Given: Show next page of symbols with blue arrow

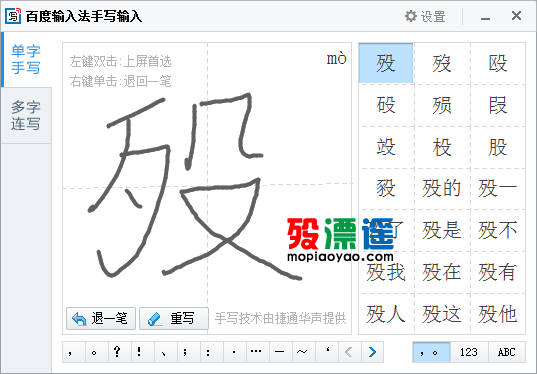Looking at the screenshot, I should [x=372, y=352].
